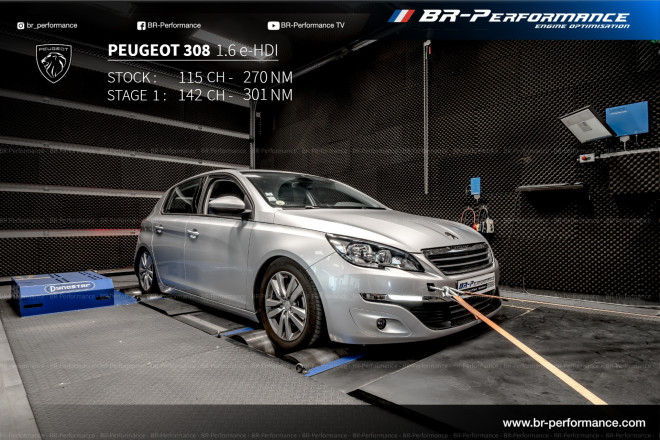
Task: Visit www.br-performance.com link at bottom
Action: pos(573,423)
